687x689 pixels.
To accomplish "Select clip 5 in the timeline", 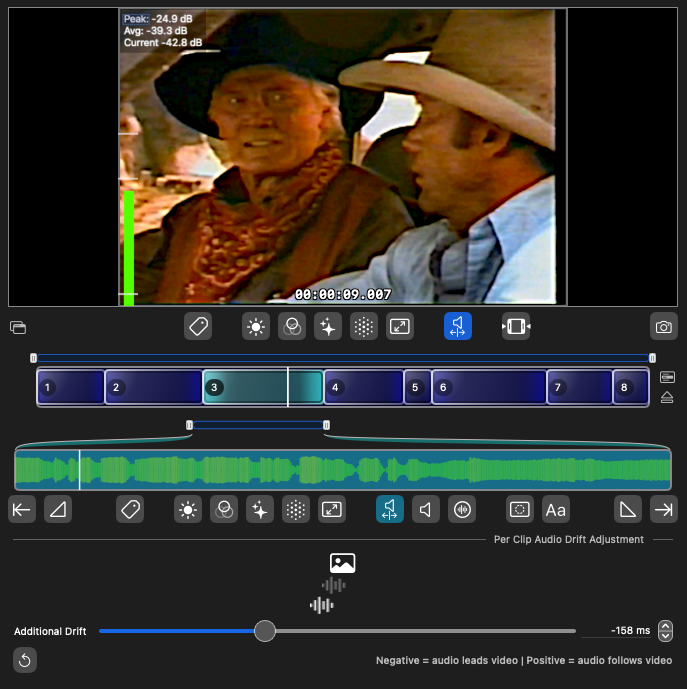I will pyautogui.click(x=418, y=387).
